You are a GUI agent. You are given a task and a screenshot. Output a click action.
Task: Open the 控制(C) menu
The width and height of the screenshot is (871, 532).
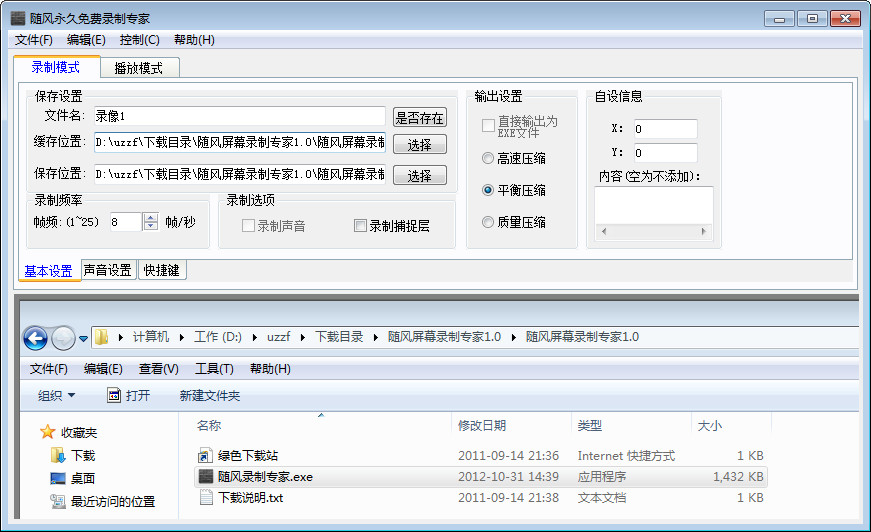[139, 40]
